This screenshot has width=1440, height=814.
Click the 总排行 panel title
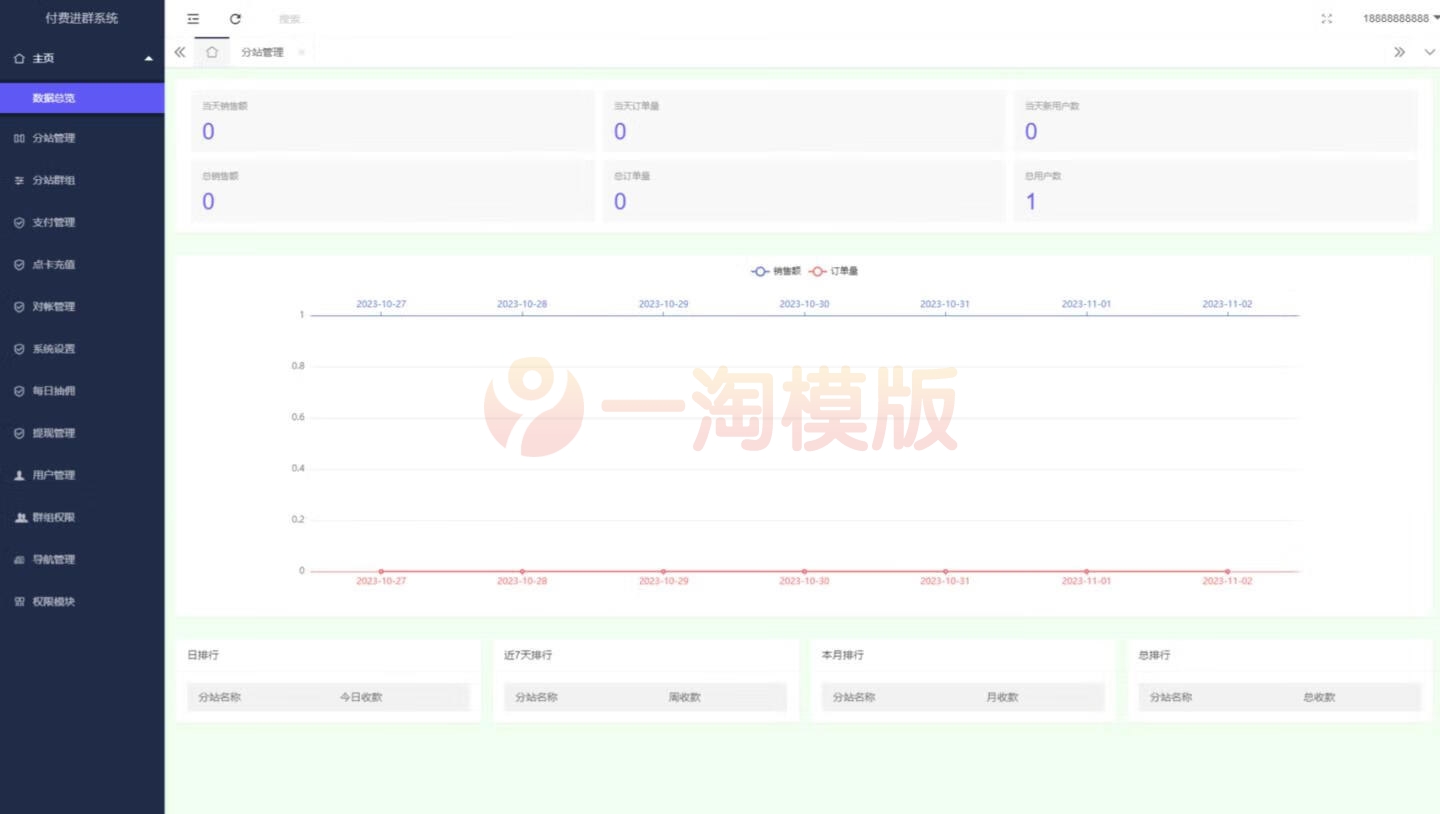click(x=1154, y=655)
